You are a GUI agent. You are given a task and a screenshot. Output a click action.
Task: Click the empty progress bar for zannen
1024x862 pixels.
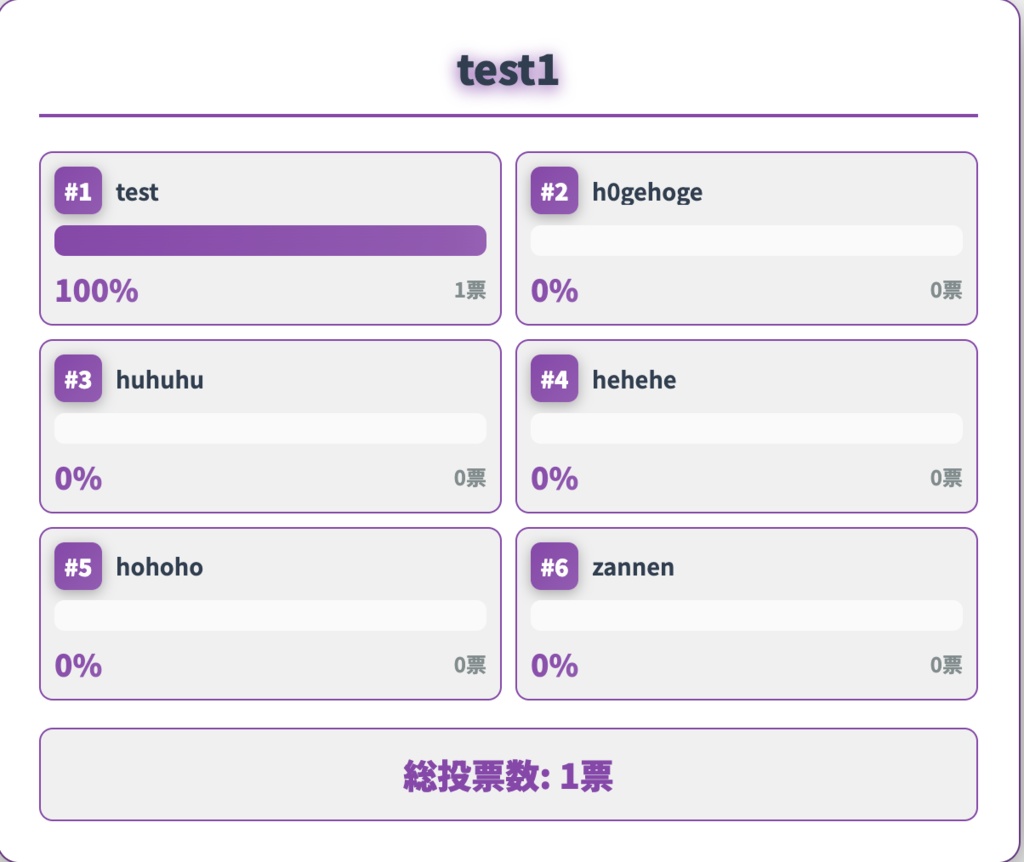(x=746, y=615)
